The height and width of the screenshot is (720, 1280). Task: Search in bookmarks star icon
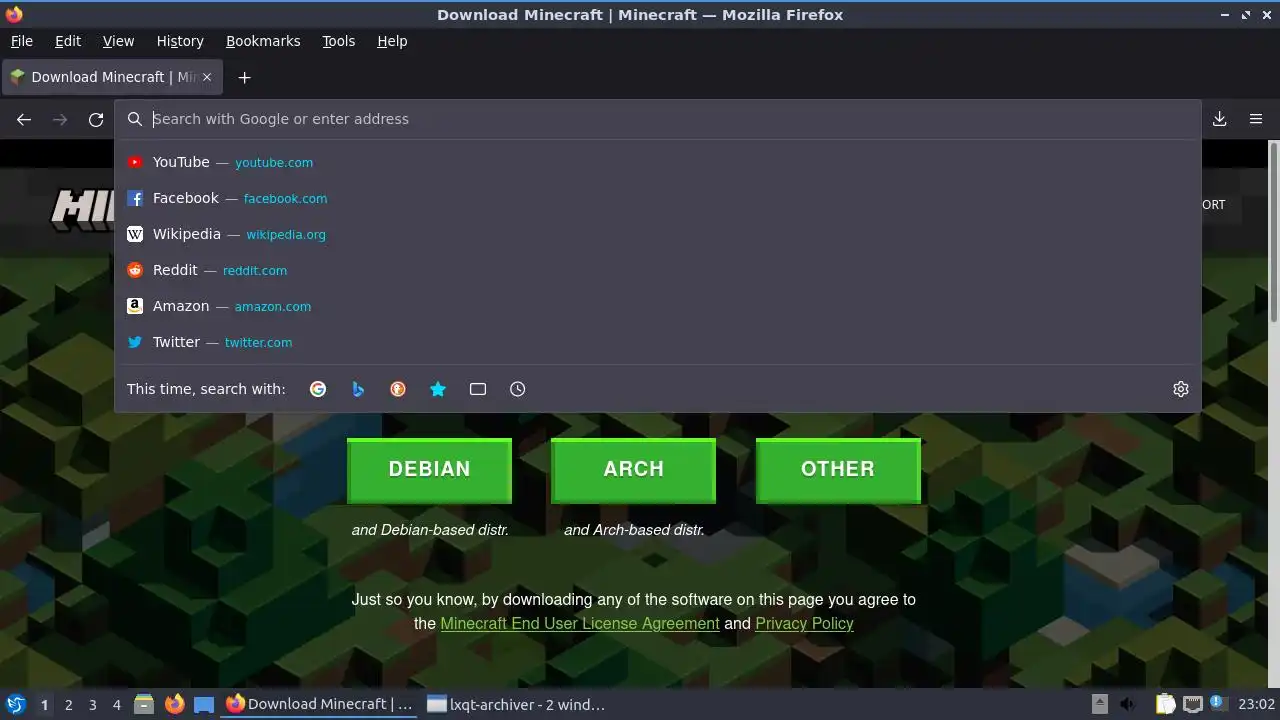(x=438, y=389)
